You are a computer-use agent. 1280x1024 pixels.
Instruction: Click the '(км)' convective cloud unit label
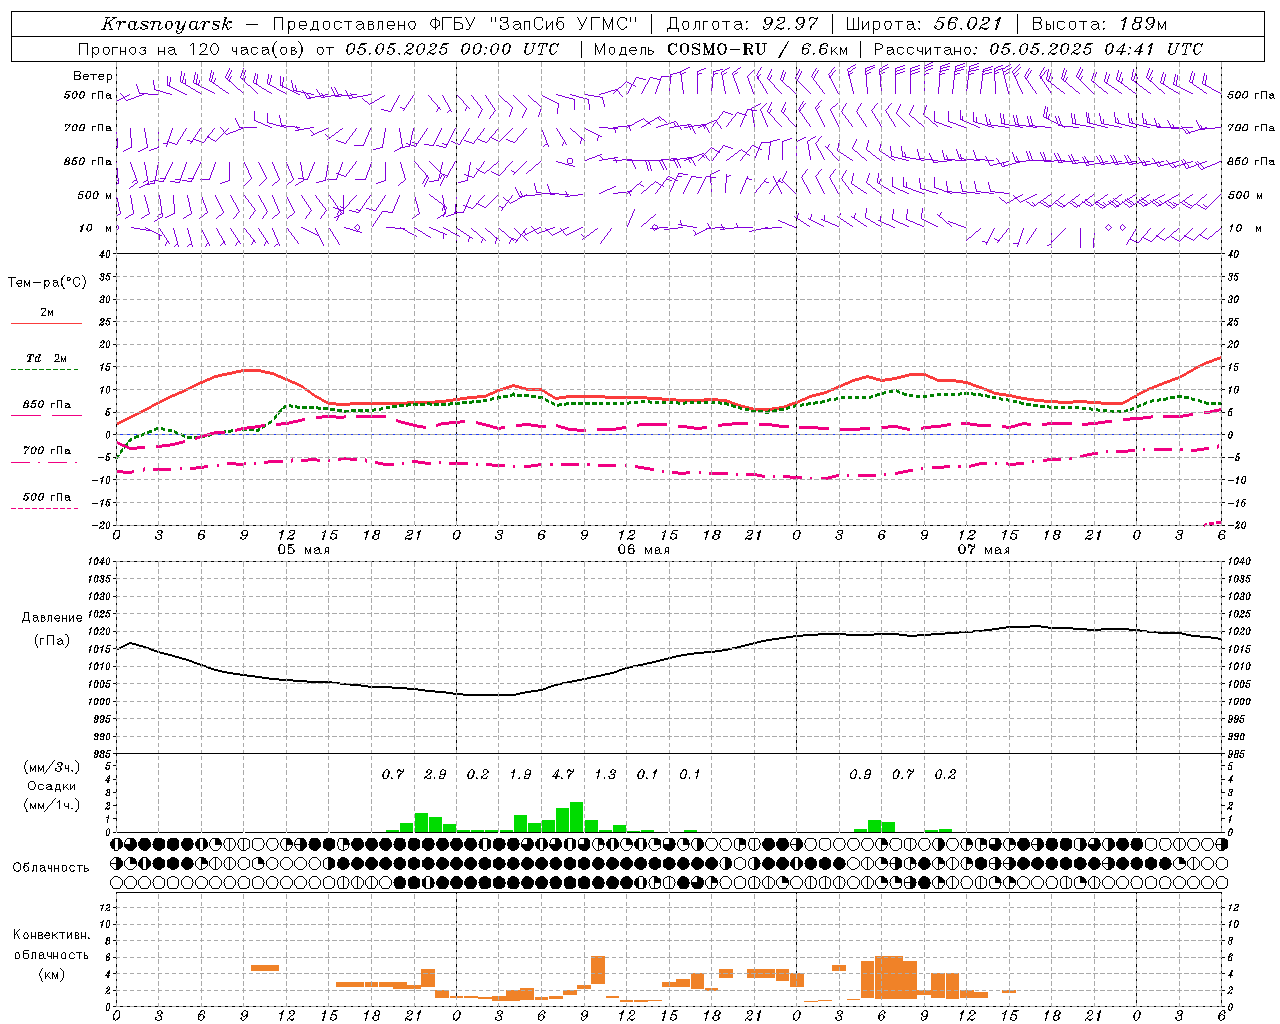point(51,974)
